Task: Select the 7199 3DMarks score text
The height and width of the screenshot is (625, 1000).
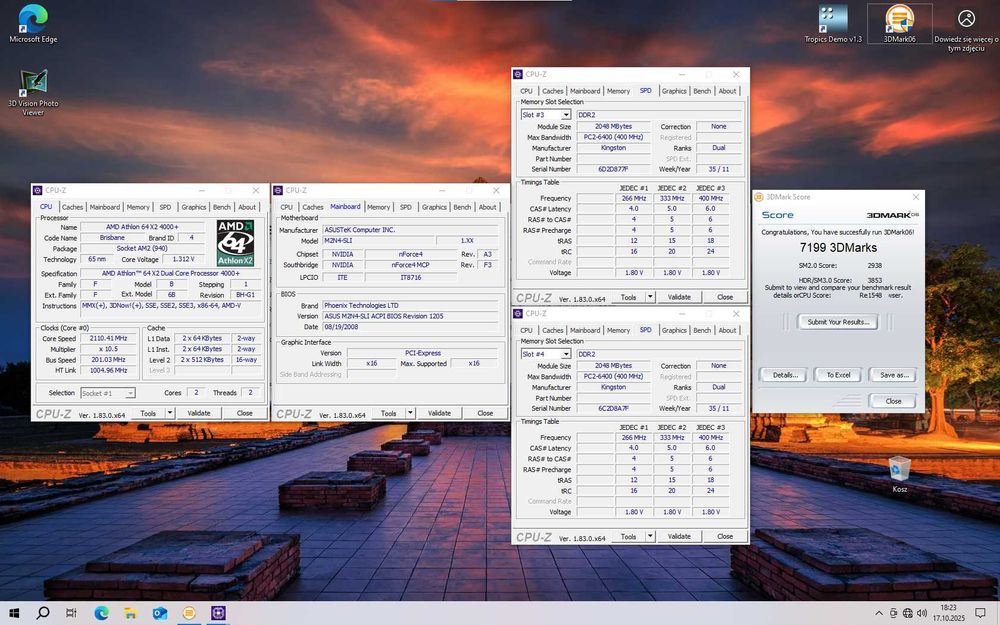Action: click(838, 247)
